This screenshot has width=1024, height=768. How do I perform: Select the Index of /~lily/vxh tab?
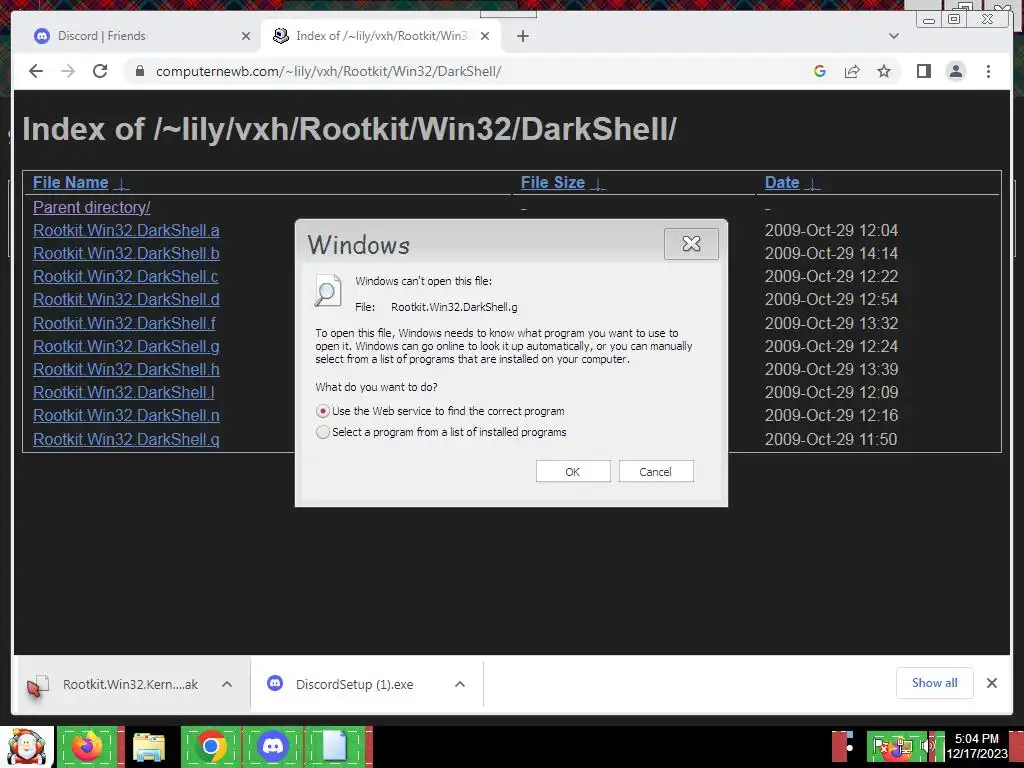point(381,36)
